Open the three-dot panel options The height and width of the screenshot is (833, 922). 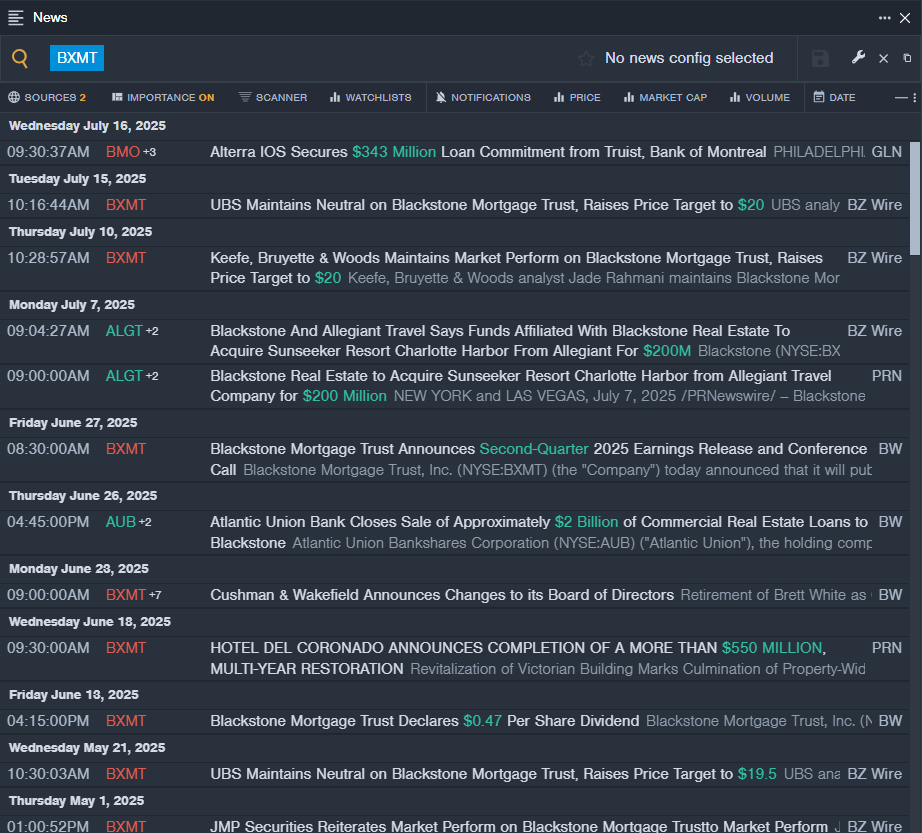pyautogui.click(x=884, y=18)
